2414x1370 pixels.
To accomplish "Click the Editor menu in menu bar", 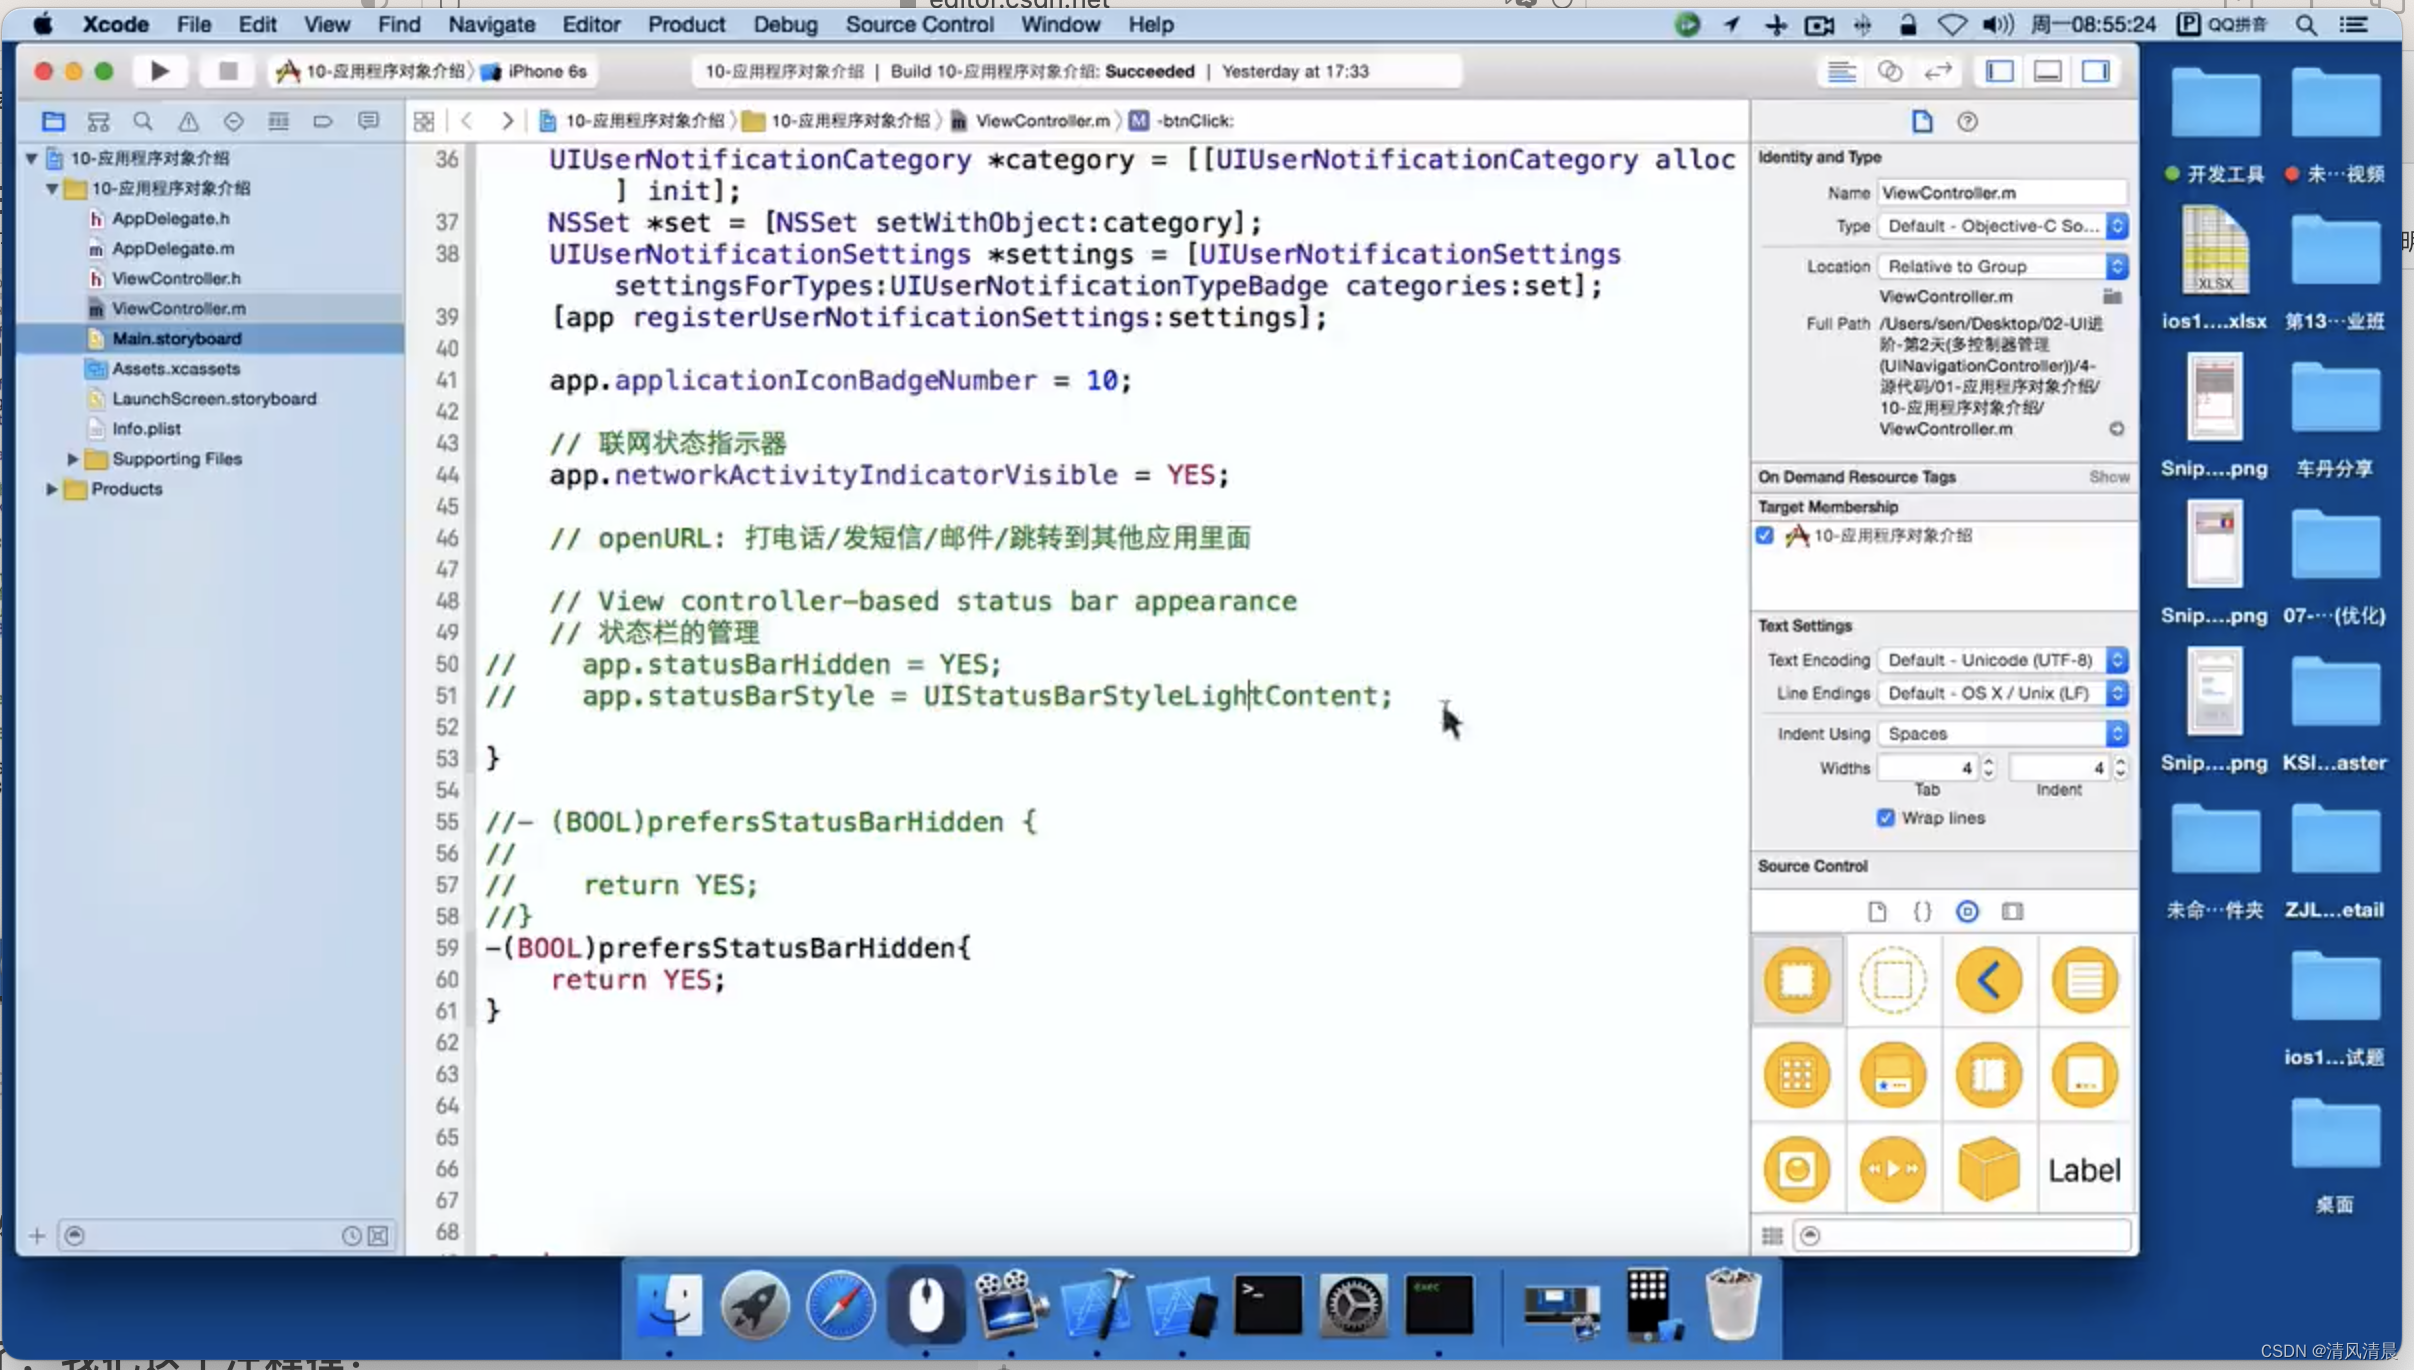I will (590, 23).
